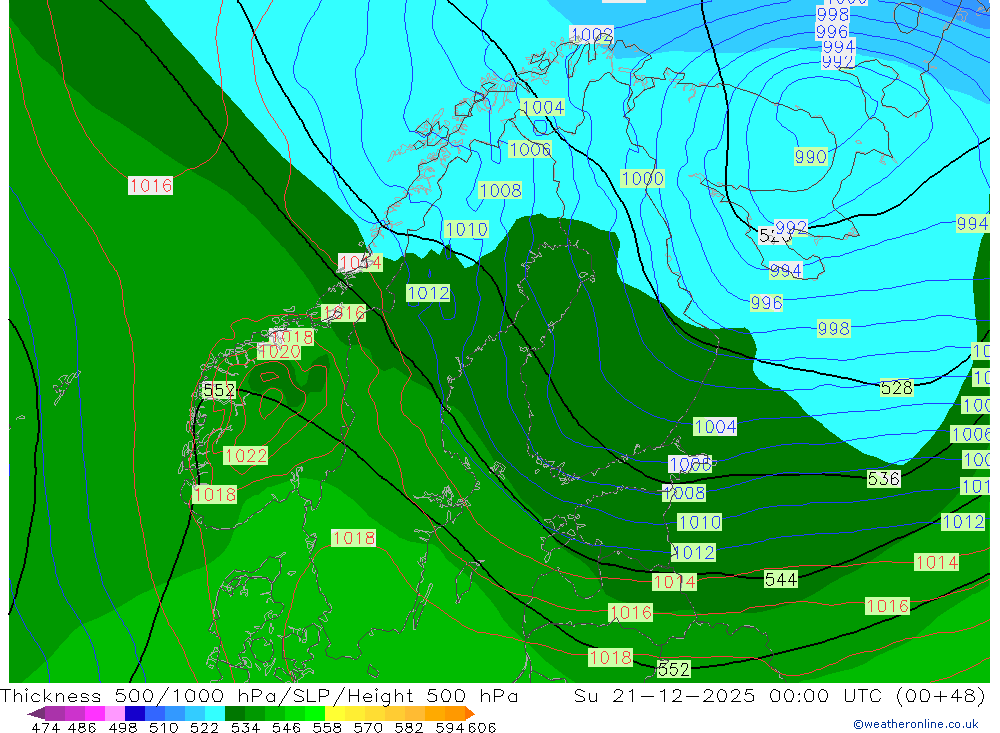Click the purple left arrow of color scale
This screenshot has width=1000, height=733.
pos(36,713)
